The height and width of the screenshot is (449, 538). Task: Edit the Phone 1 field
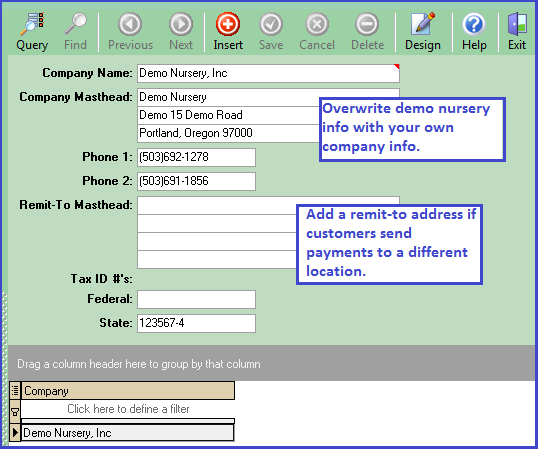[x=196, y=157]
